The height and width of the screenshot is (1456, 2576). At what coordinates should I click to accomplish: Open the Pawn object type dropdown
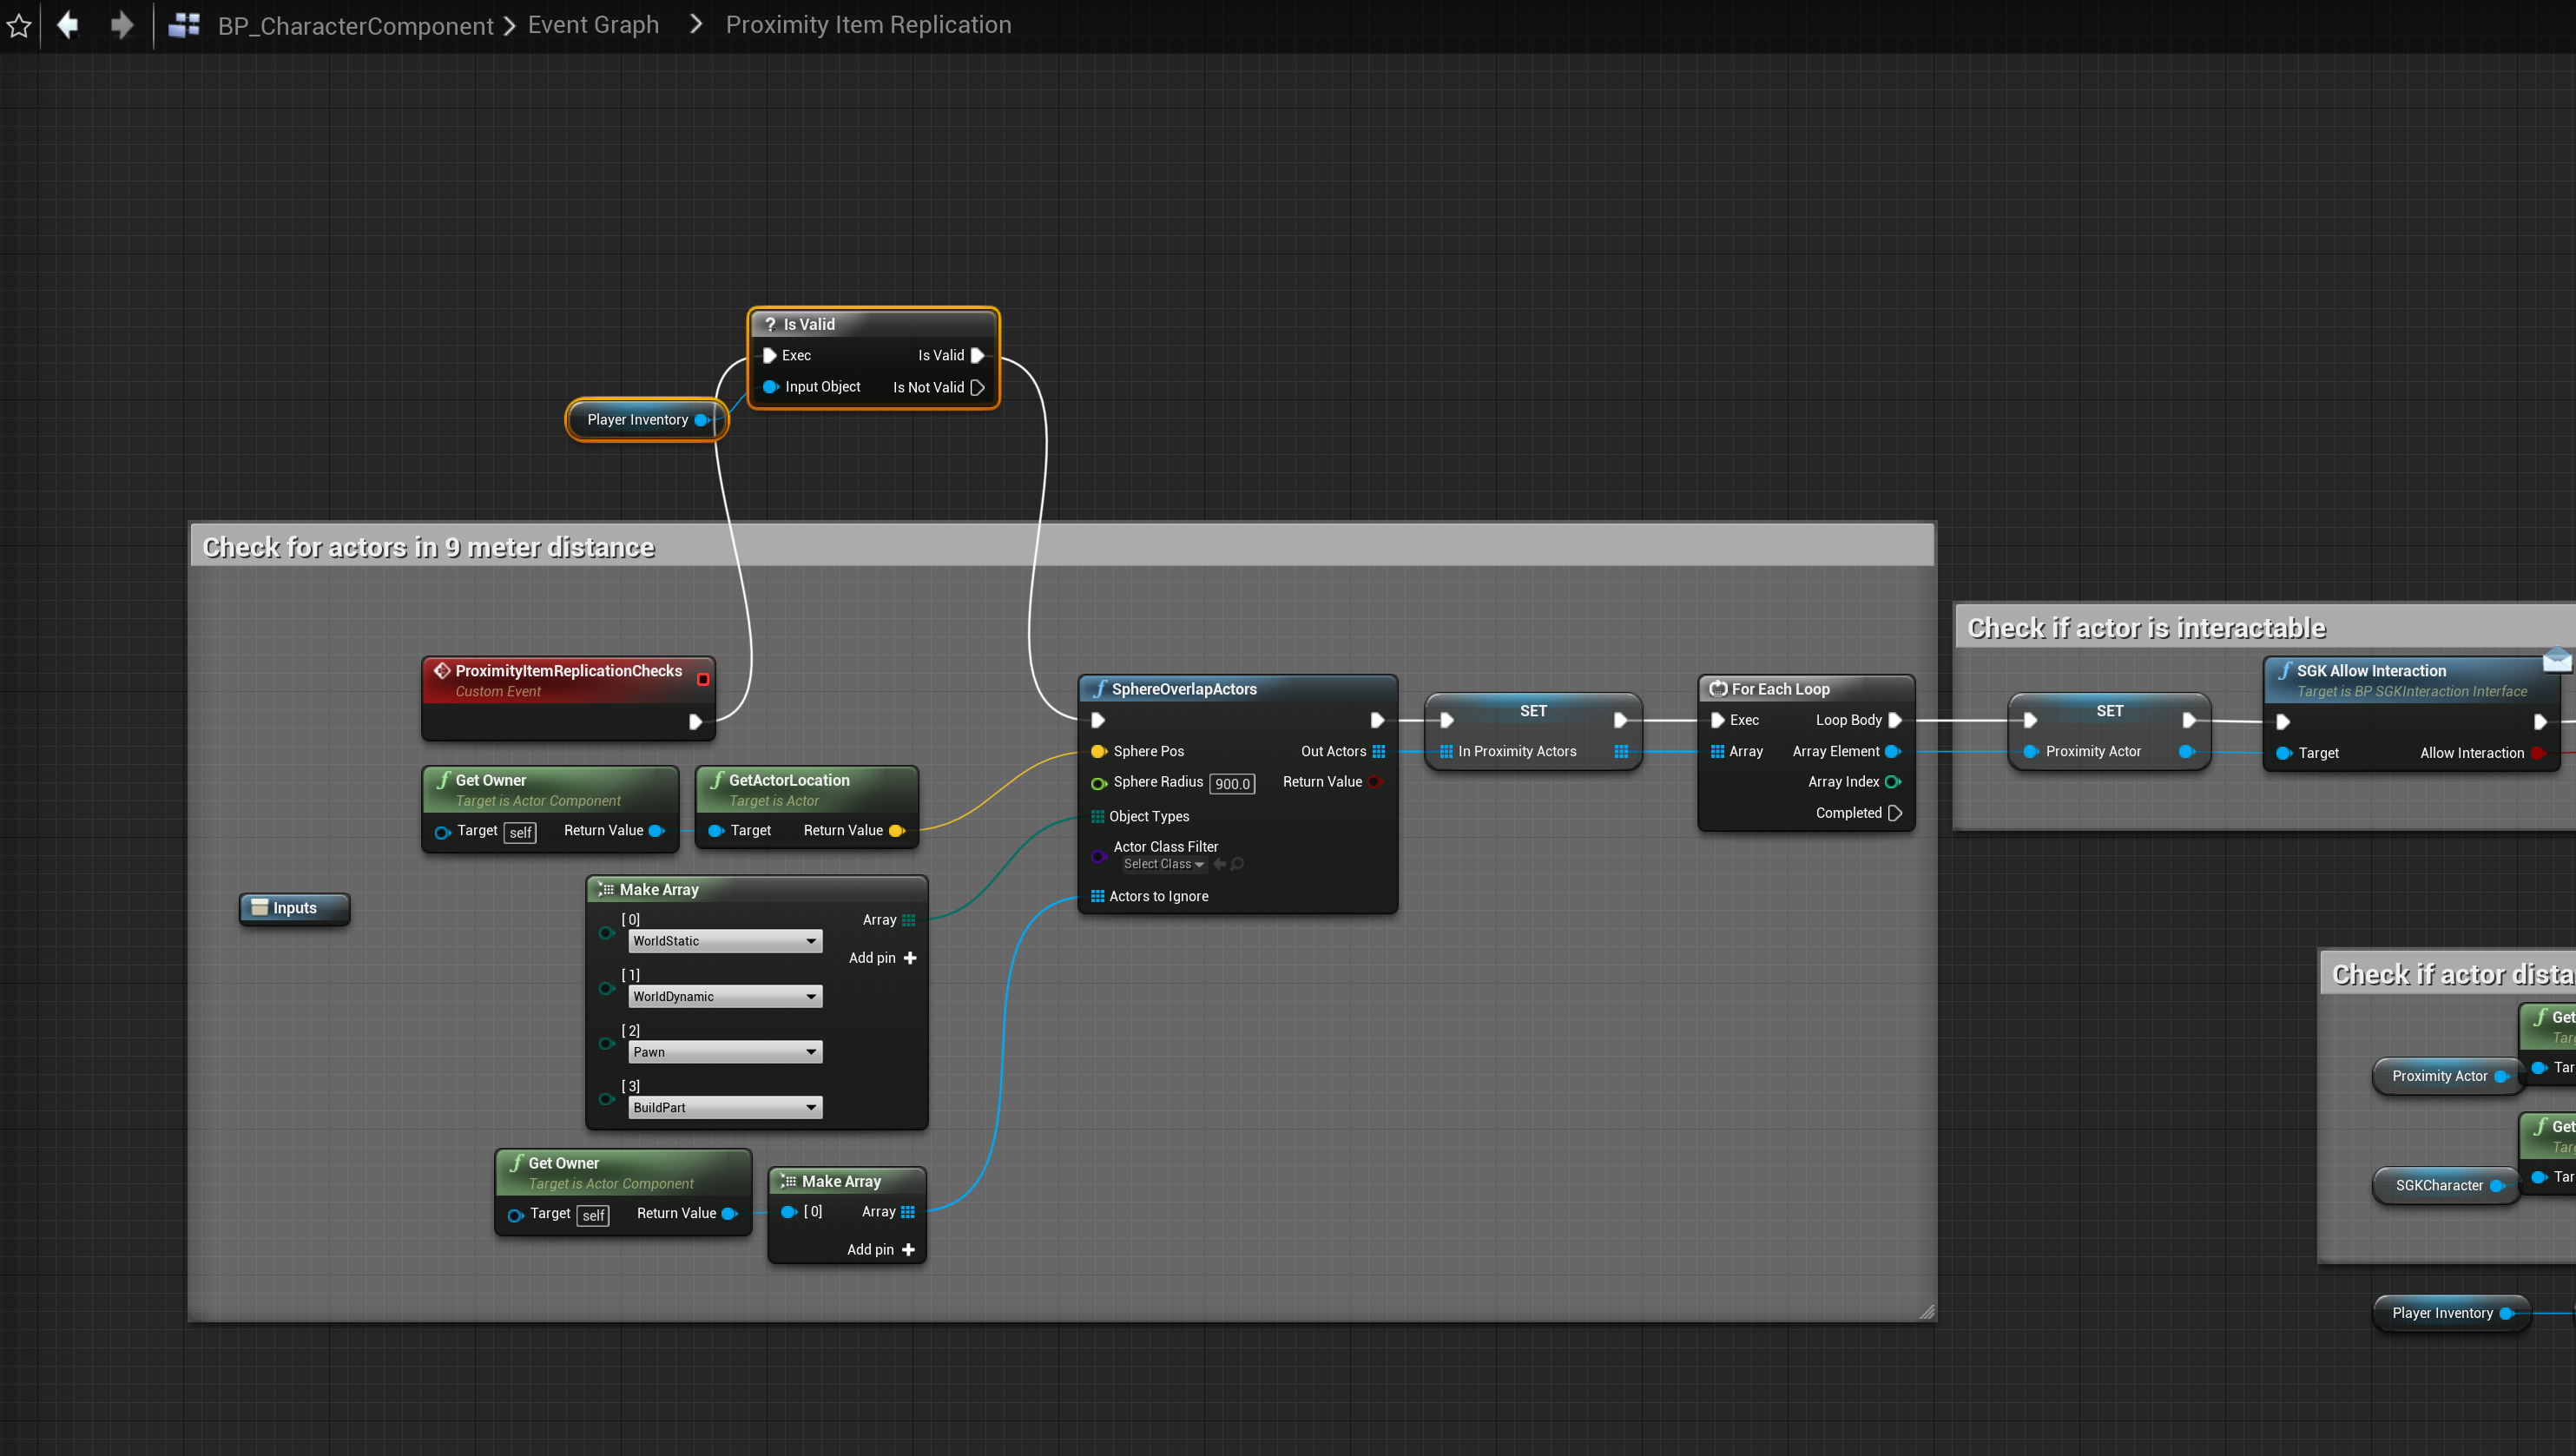coord(725,1052)
